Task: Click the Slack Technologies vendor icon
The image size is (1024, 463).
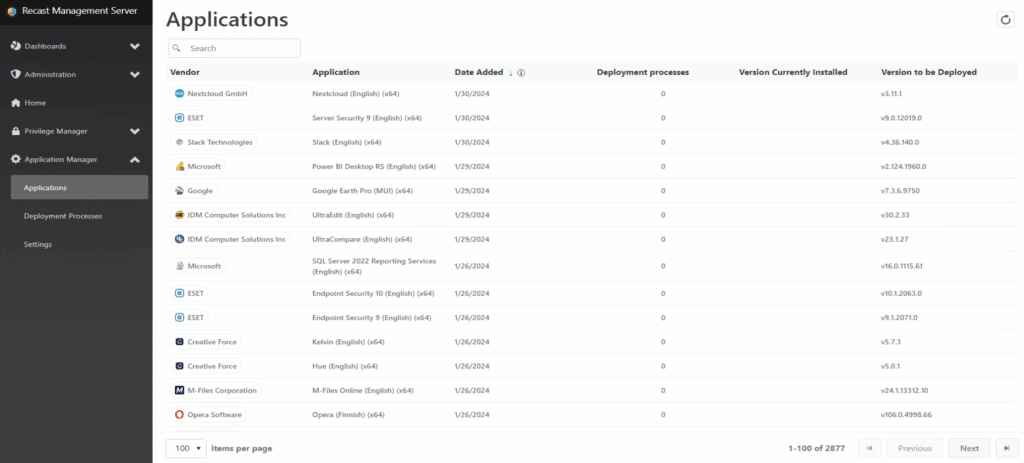Action: (x=180, y=142)
